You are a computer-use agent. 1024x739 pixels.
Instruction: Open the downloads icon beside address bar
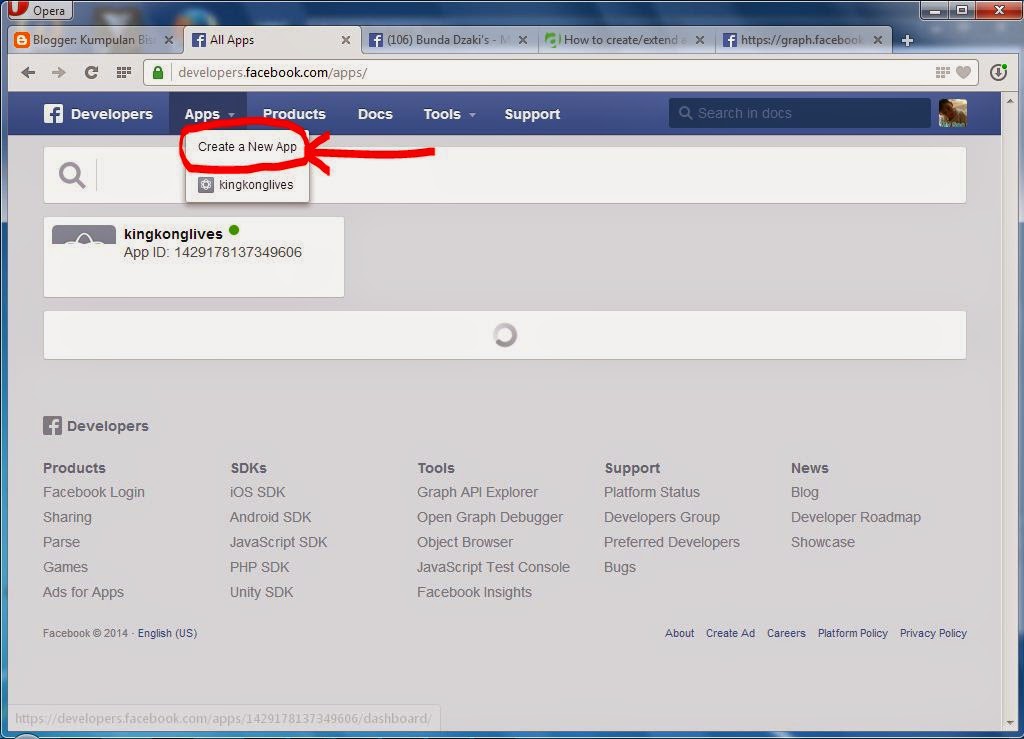999,72
